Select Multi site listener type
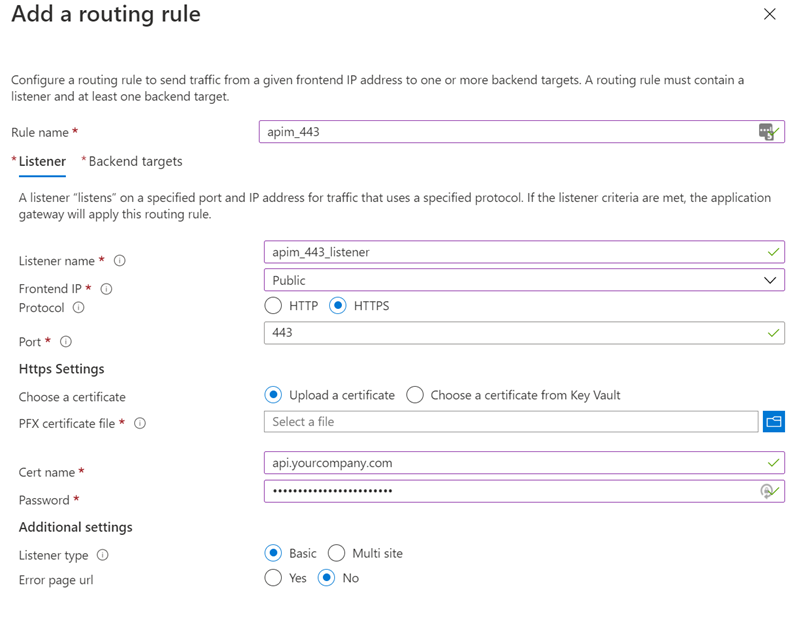The height and width of the screenshot is (626, 792). tap(337, 553)
